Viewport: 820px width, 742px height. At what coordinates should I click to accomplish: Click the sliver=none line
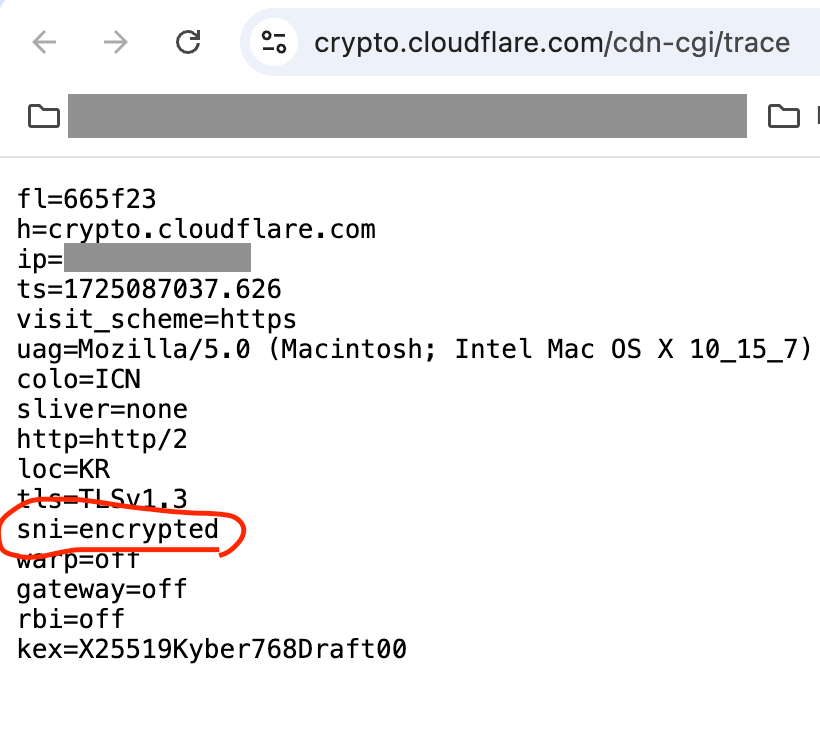[102, 410]
